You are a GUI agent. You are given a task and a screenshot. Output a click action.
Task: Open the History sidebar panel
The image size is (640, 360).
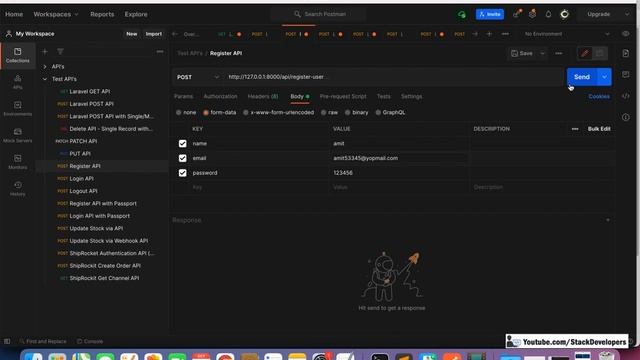click(18, 189)
